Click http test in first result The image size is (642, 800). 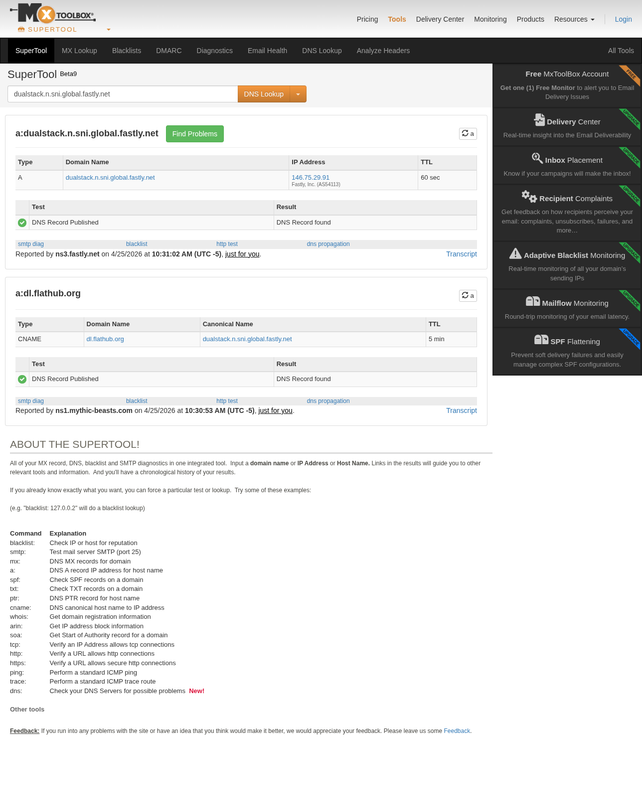(227, 244)
